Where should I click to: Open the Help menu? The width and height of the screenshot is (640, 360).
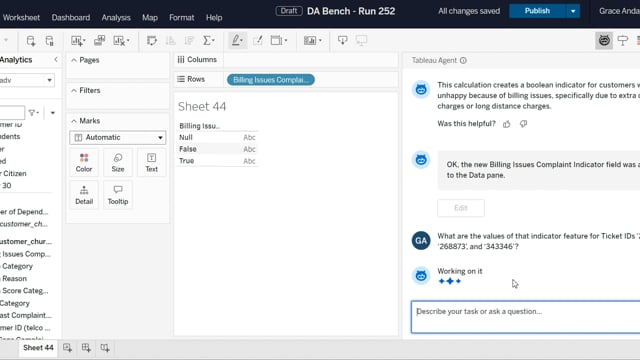pyautogui.click(x=214, y=18)
